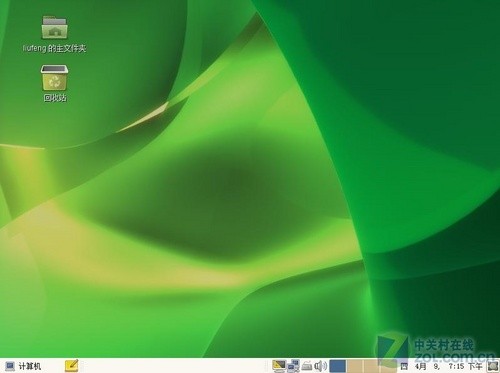Click the volume speaker icon
The height and width of the screenshot is (373, 500).
tap(320, 366)
